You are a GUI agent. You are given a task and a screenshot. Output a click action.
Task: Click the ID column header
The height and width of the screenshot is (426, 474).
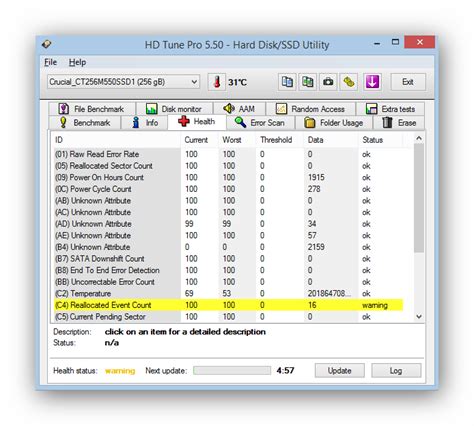116,140
